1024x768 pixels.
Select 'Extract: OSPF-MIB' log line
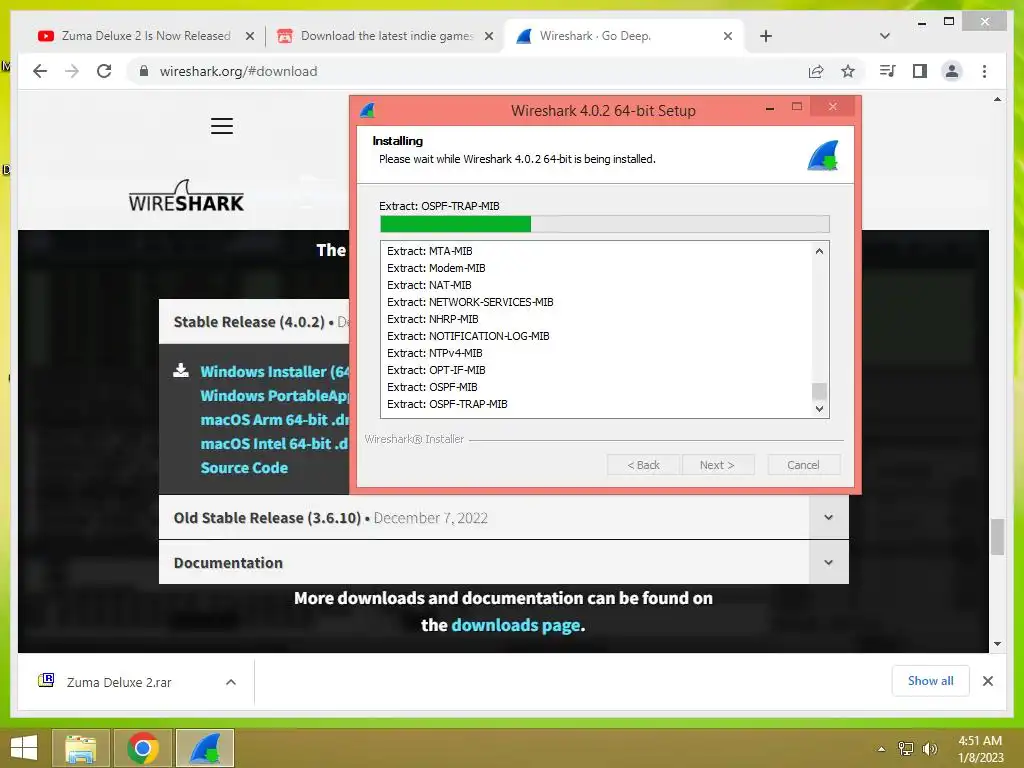432,387
